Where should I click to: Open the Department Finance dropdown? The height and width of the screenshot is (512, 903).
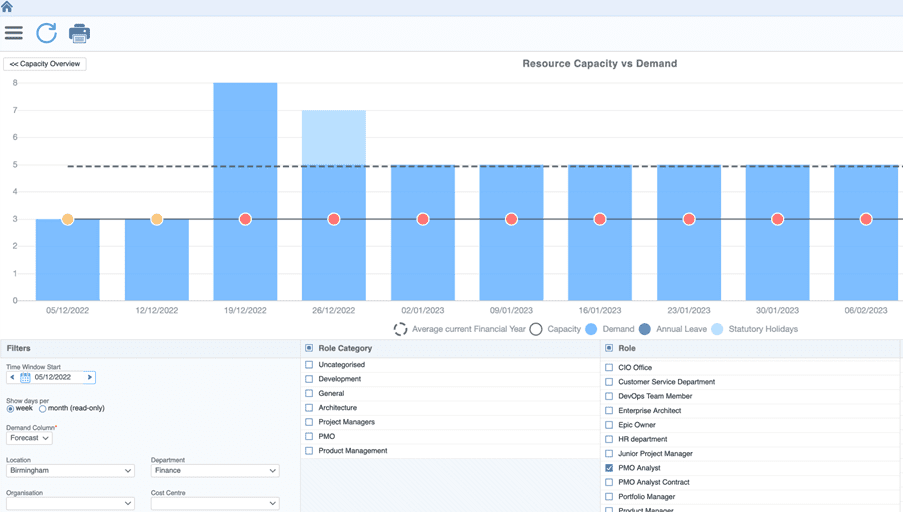tap(215, 471)
